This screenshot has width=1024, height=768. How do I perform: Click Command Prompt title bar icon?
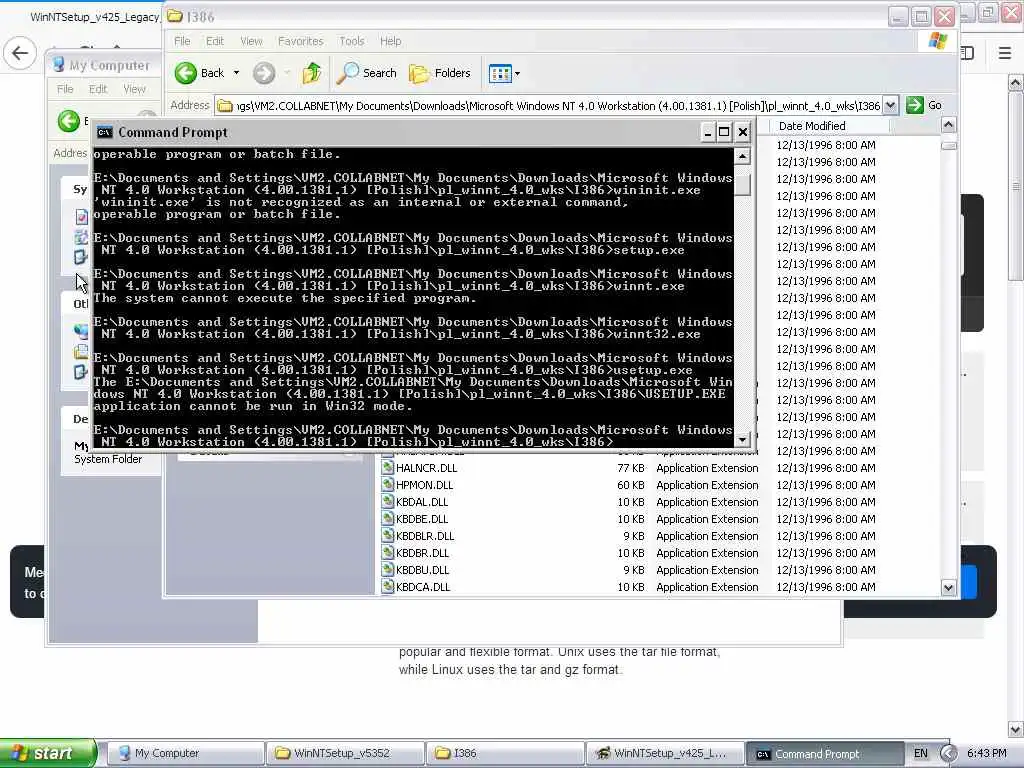coord(104,133)
